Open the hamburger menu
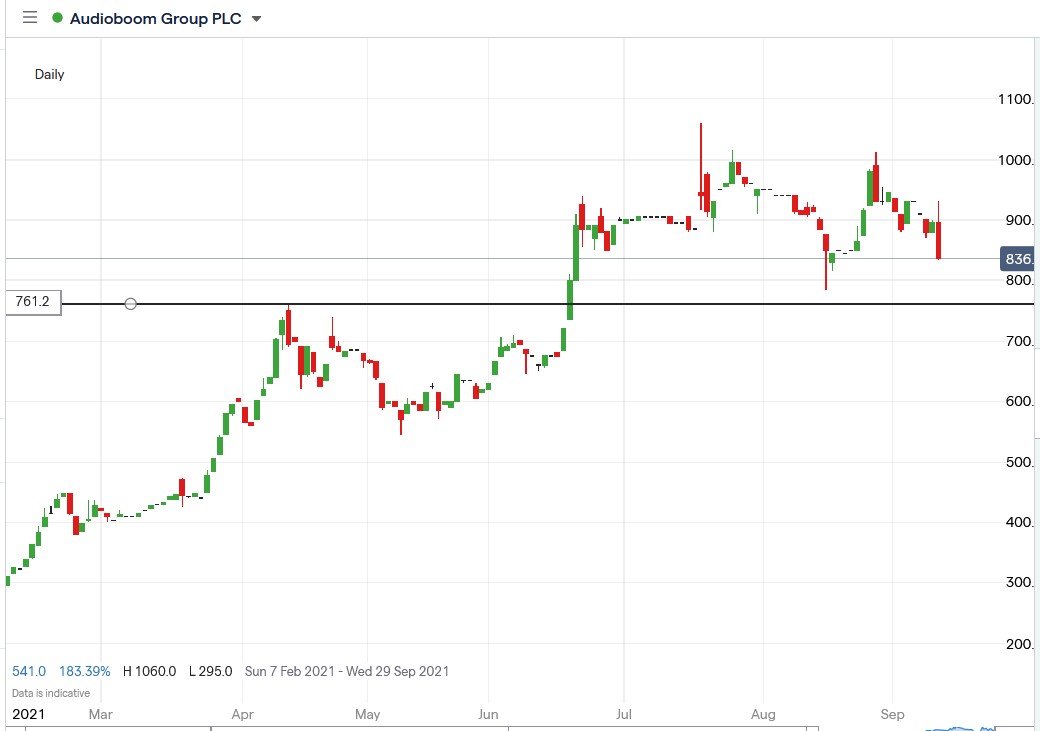1040x731 pixels. (x=29, y=17)
